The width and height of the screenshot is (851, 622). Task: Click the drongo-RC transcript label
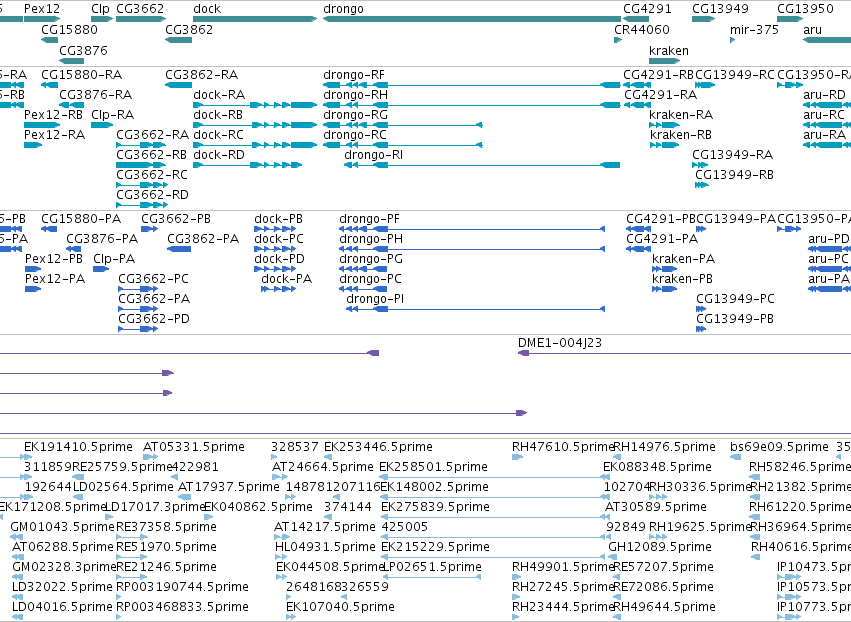click(x=355, y=135)
